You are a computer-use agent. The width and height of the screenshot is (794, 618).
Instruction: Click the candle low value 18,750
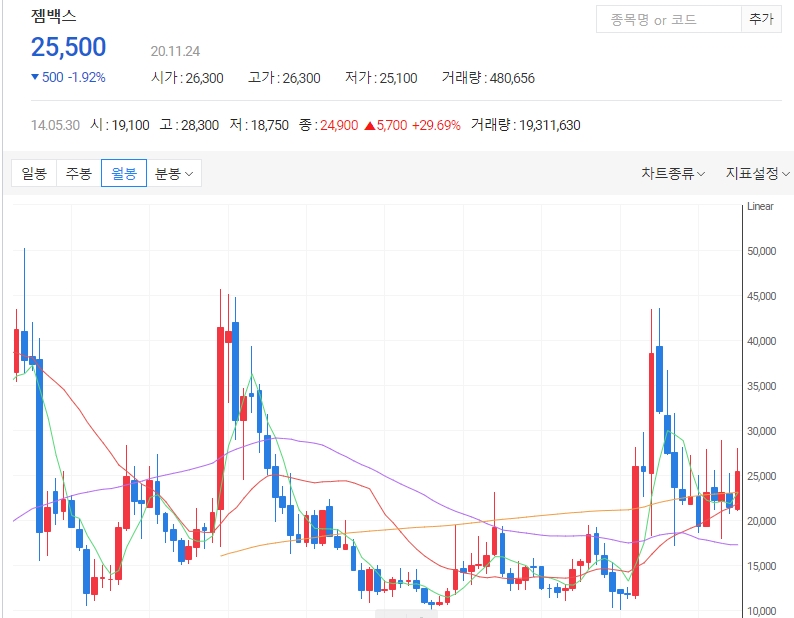pos(270,125)
